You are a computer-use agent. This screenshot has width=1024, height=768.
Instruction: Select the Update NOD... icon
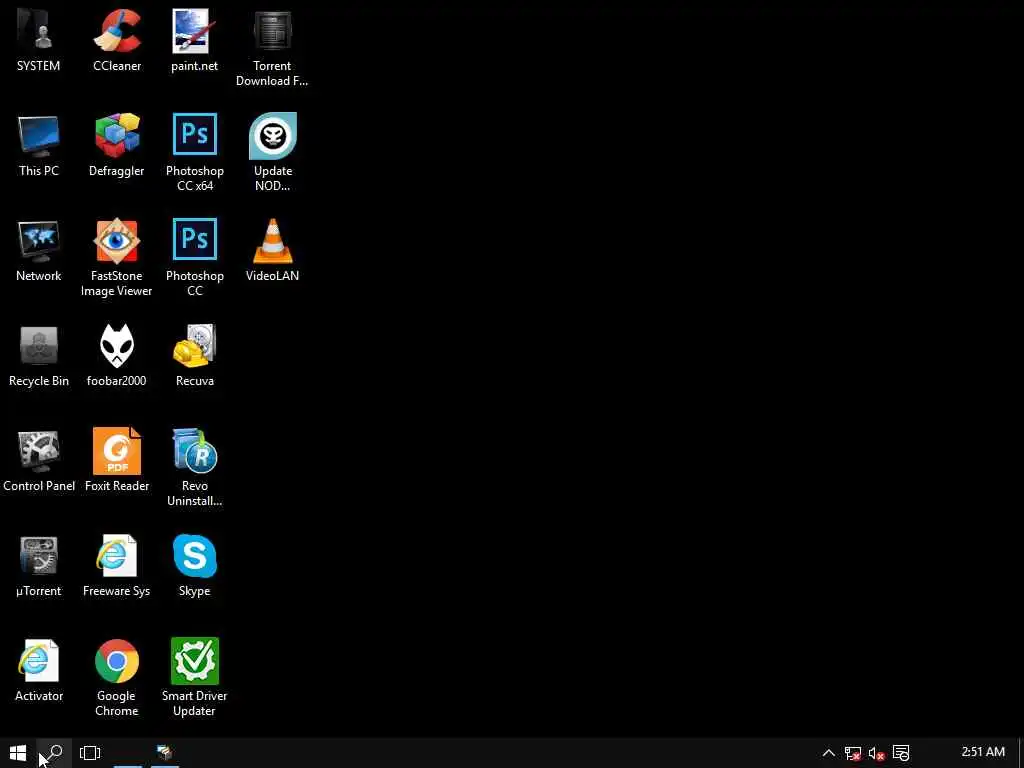tap(272, 152)
